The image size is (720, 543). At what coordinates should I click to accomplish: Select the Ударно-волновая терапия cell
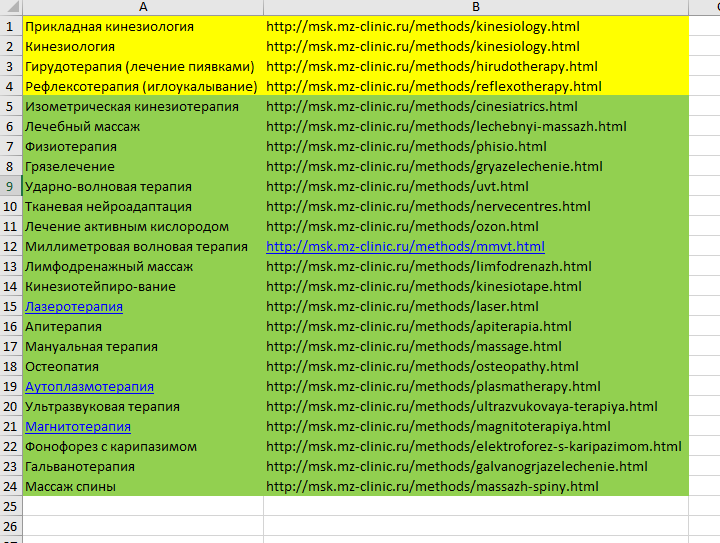pos(108,187)
